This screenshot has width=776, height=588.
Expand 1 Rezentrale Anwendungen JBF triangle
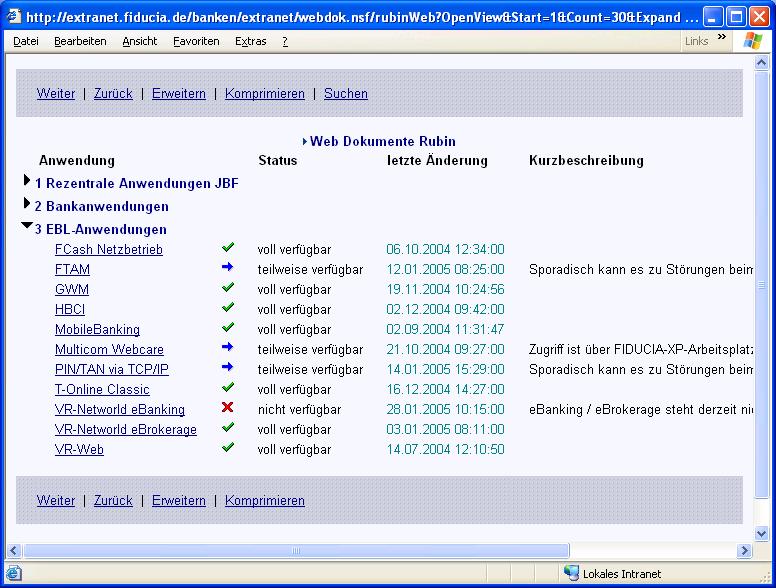tap(27, 180)
